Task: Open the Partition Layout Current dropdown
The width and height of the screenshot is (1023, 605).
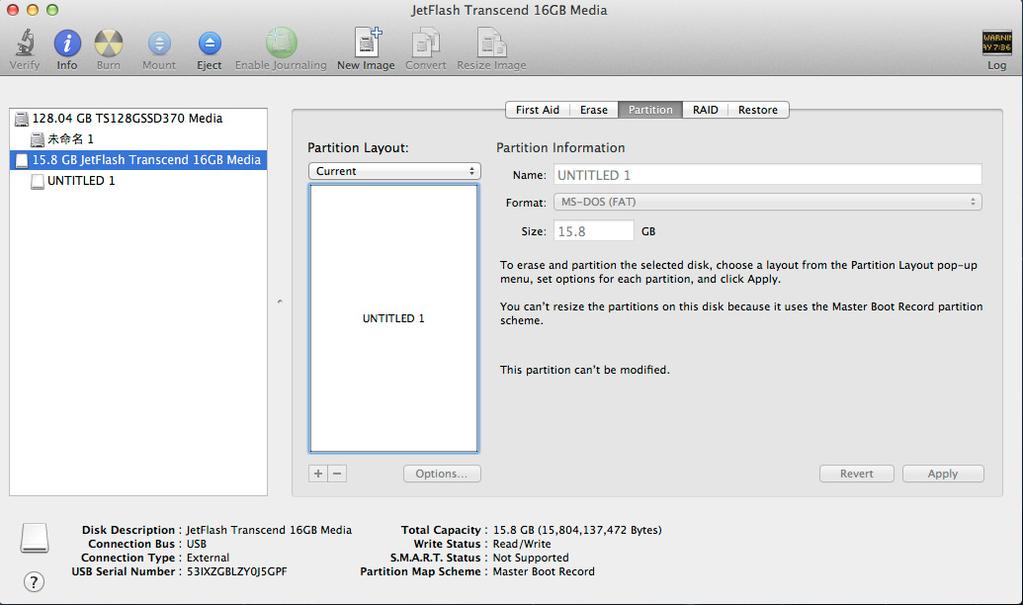Action: (394, 171)
